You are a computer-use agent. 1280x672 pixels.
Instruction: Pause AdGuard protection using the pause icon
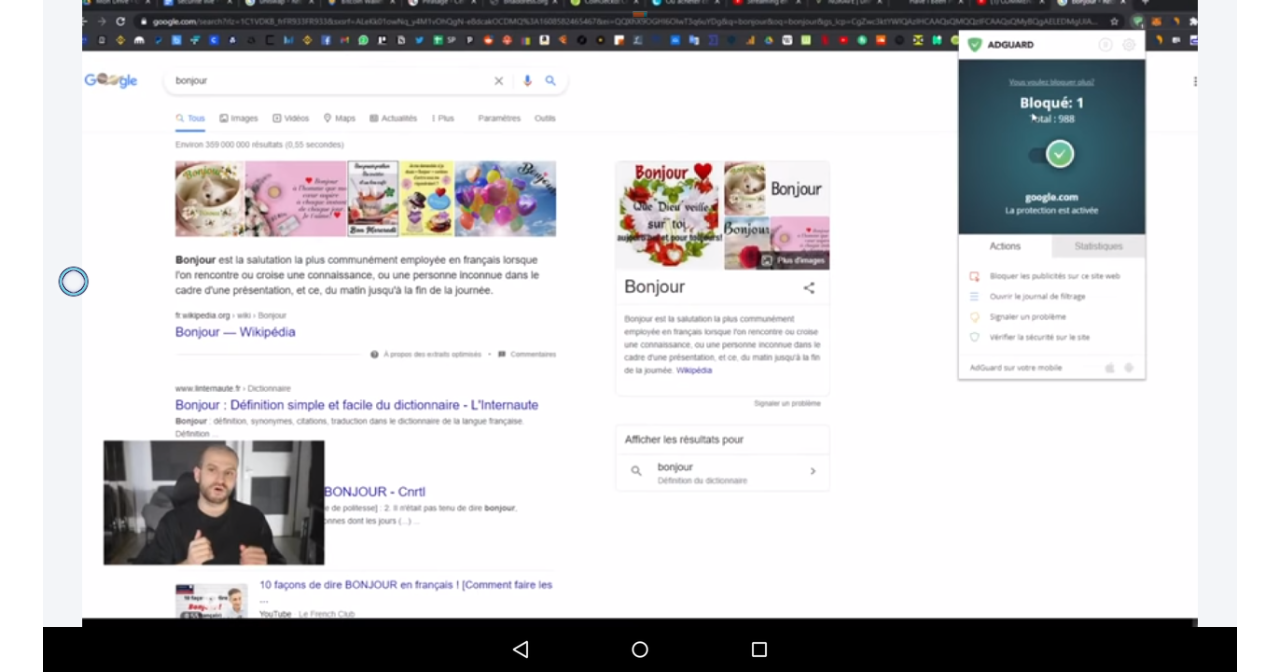pos(1105,45)
